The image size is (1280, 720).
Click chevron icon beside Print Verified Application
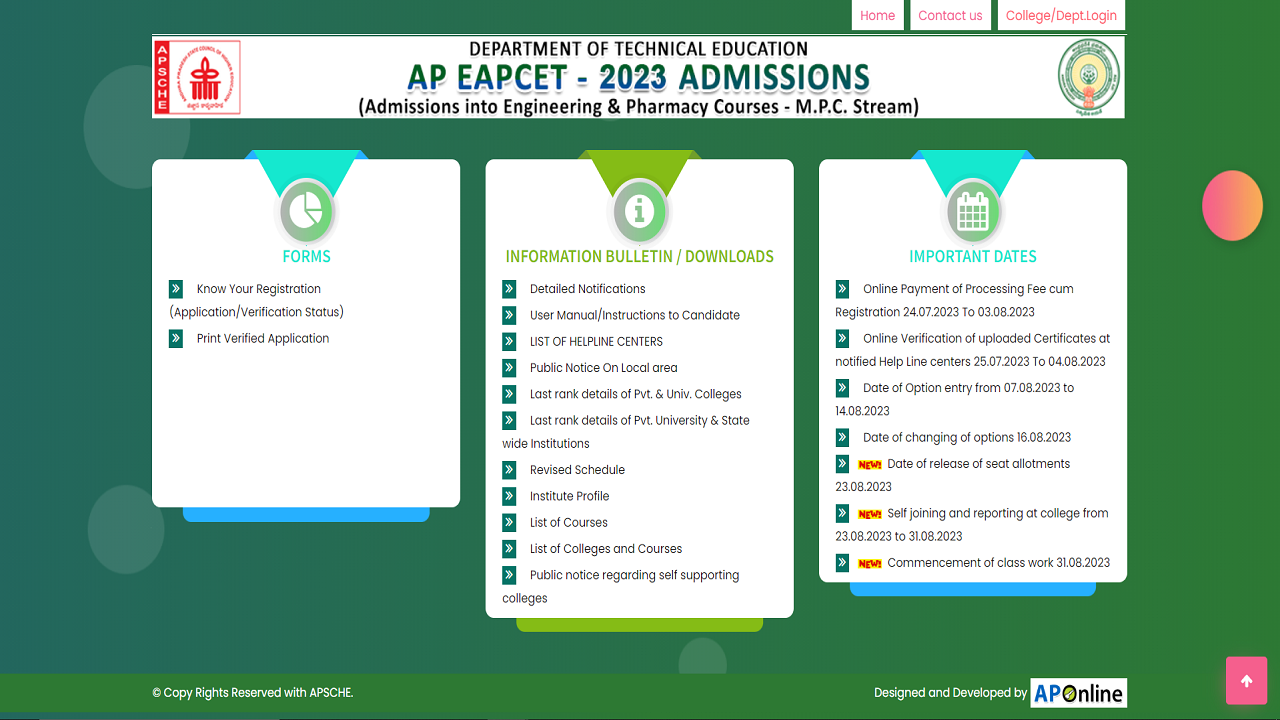click(x=176, y=338)
